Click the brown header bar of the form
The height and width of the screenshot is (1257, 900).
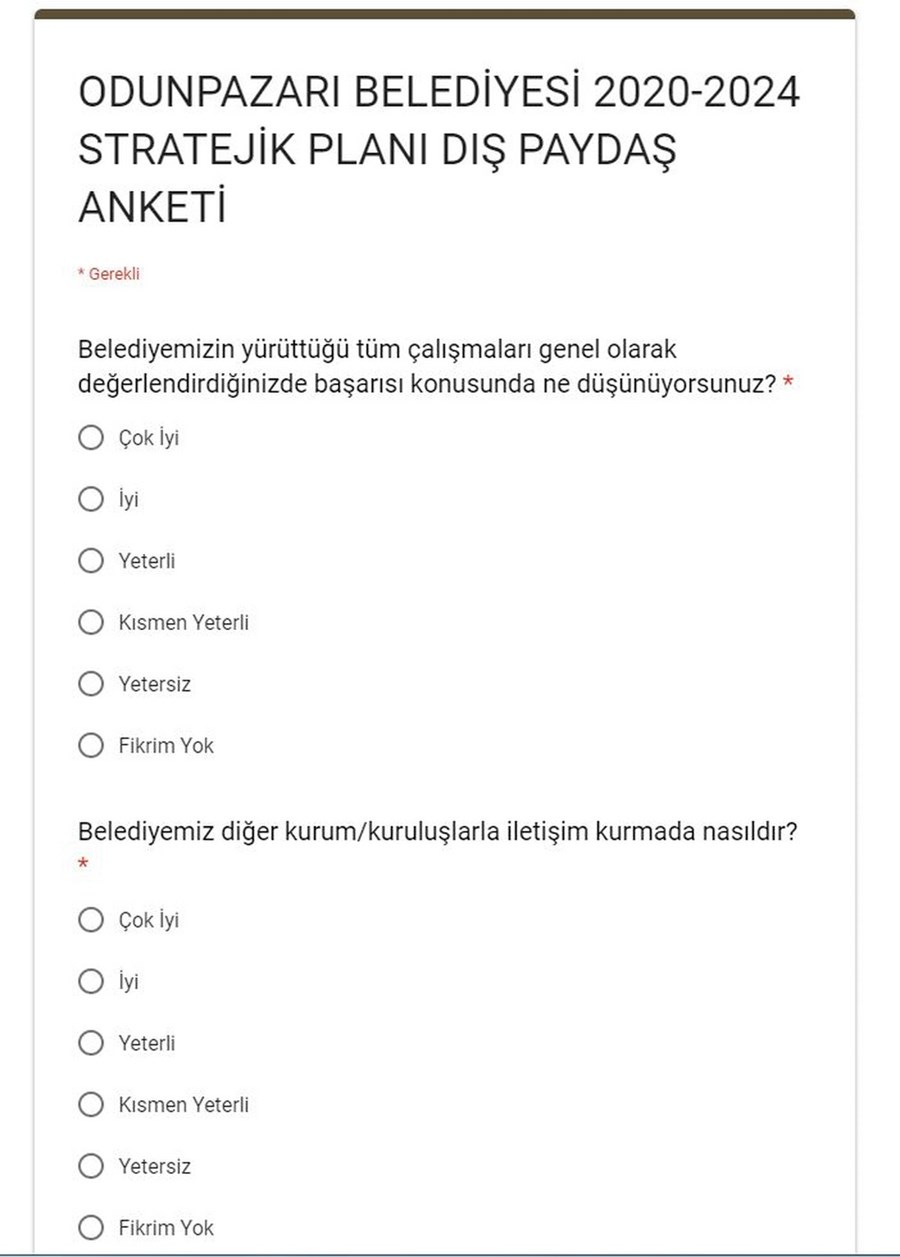pyautogui.click(x=445, y=14)
